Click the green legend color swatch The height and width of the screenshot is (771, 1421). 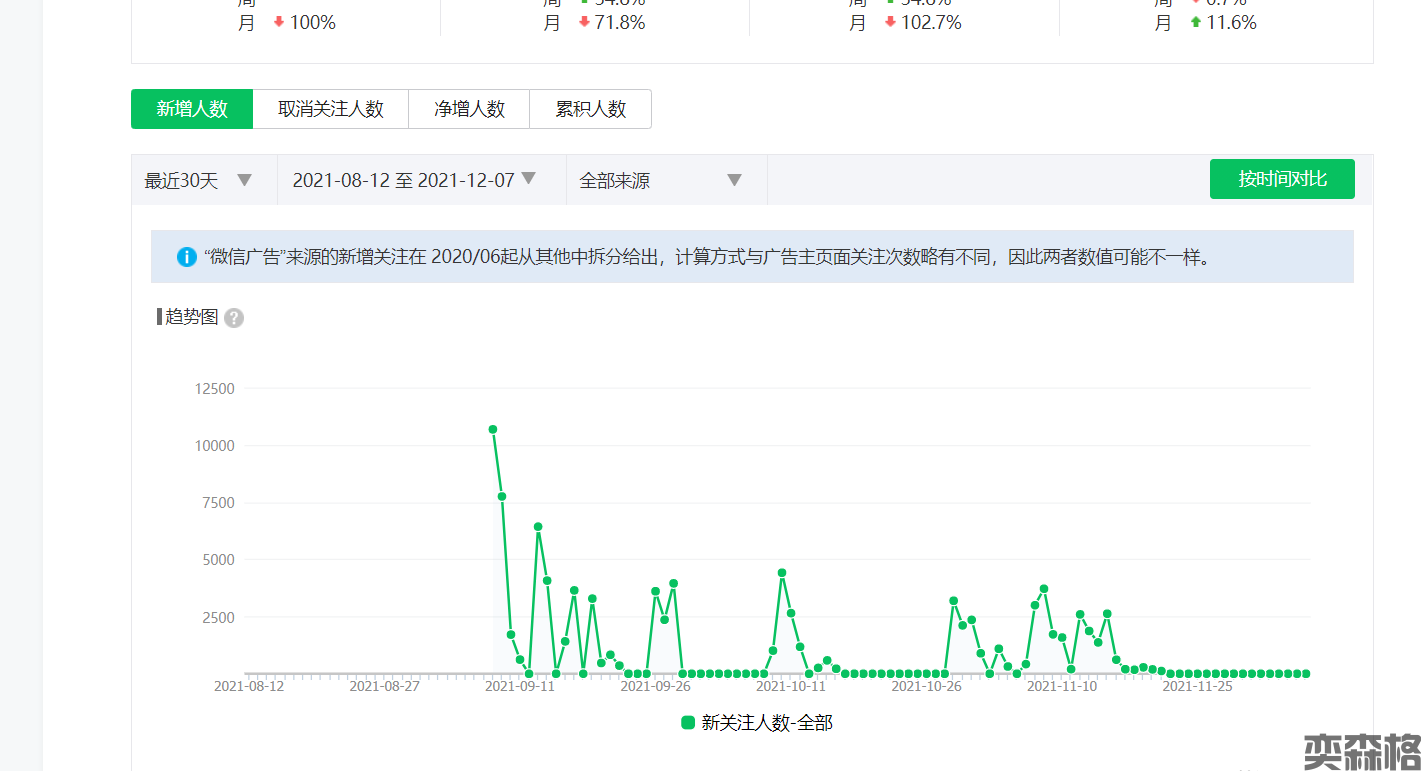[688, 722]
